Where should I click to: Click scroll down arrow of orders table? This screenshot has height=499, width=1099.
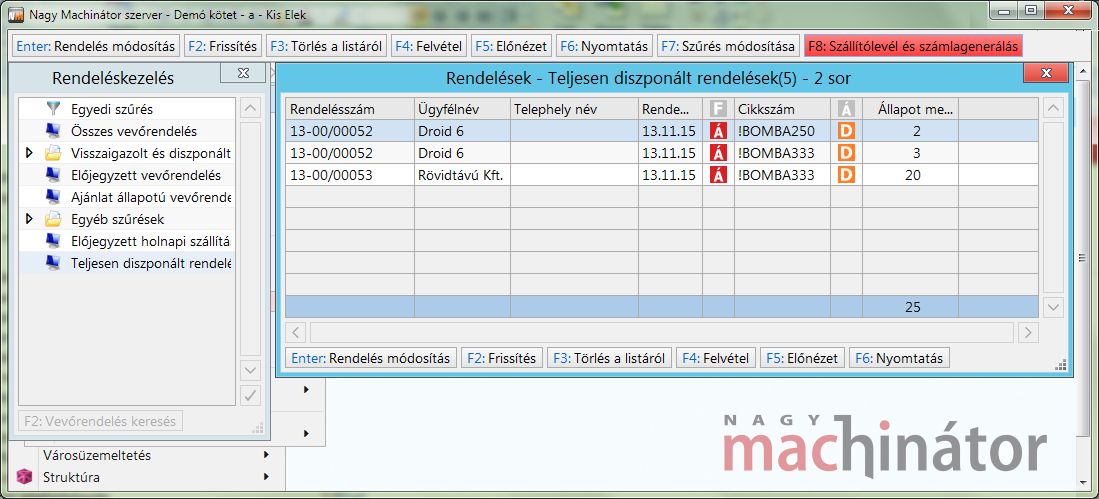click(x=1053, y=307)
